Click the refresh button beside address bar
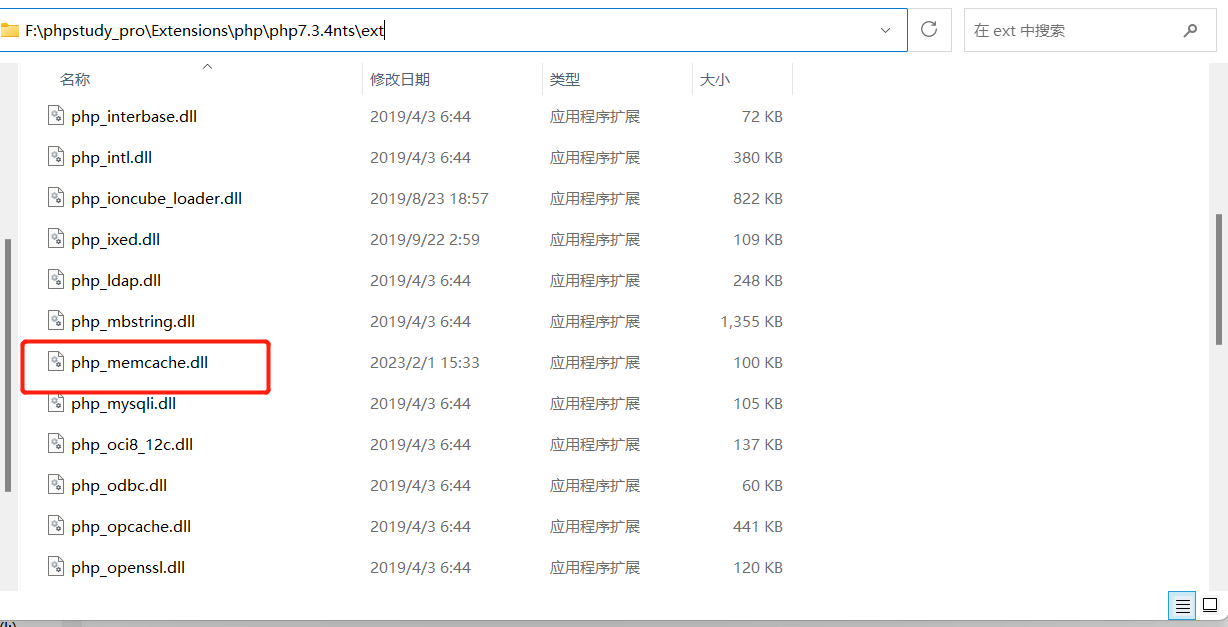Screen dimensions: 1228x627 929,30
